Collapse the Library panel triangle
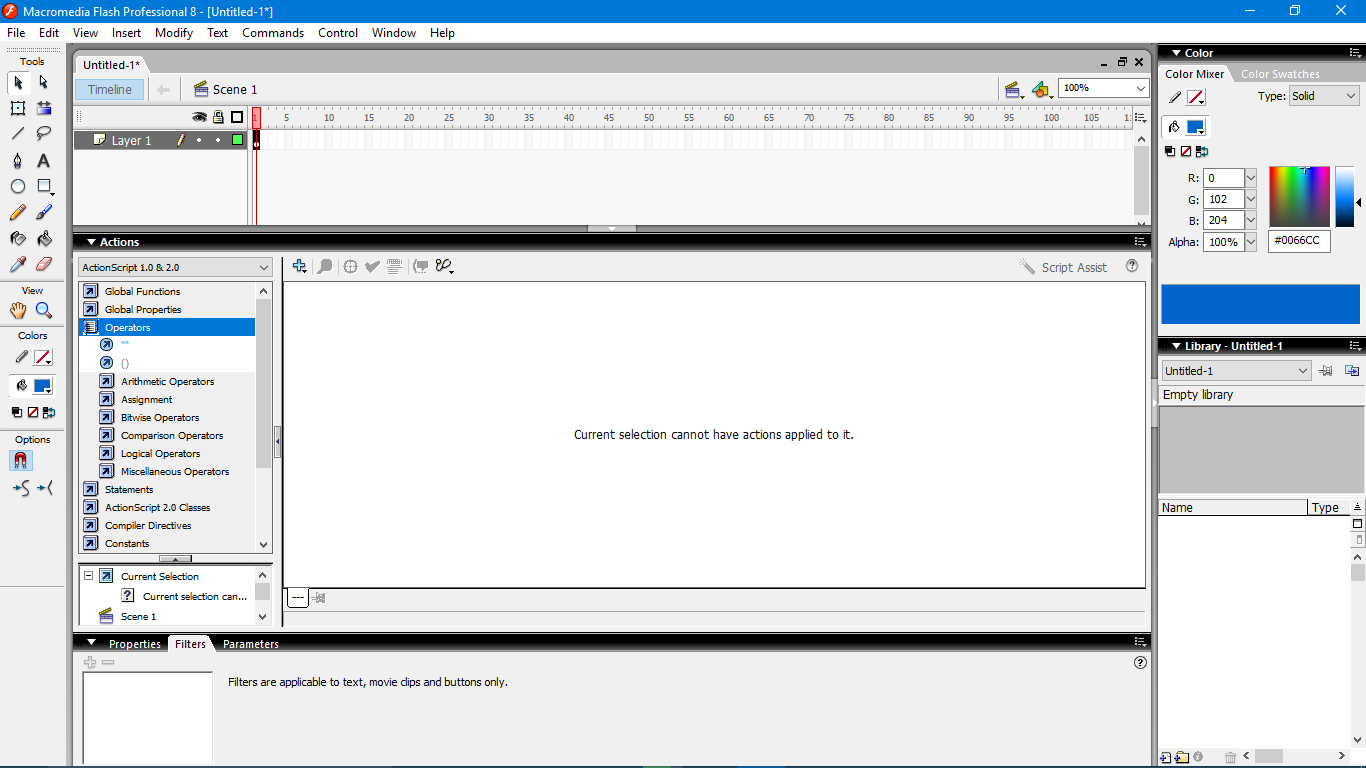This screenshot has width=1366, height=768. coord(1176,346)
